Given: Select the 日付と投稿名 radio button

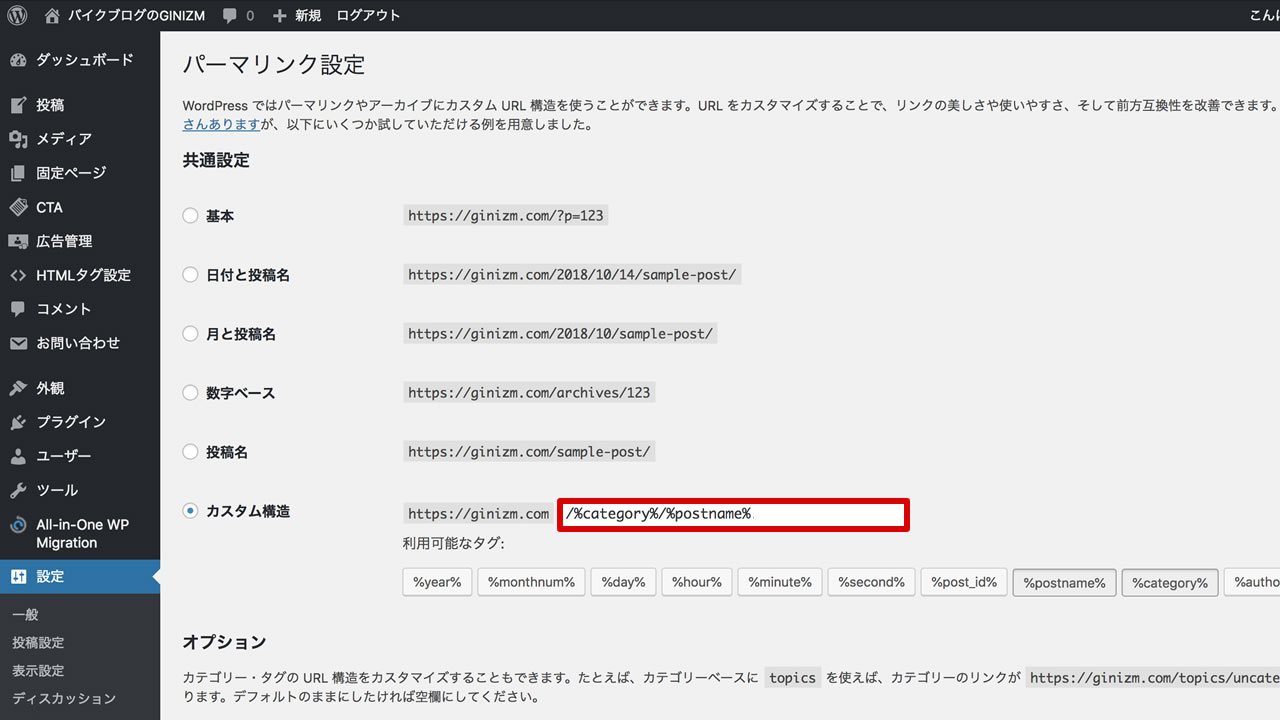Looking at the screenshot, I should 190,274.
